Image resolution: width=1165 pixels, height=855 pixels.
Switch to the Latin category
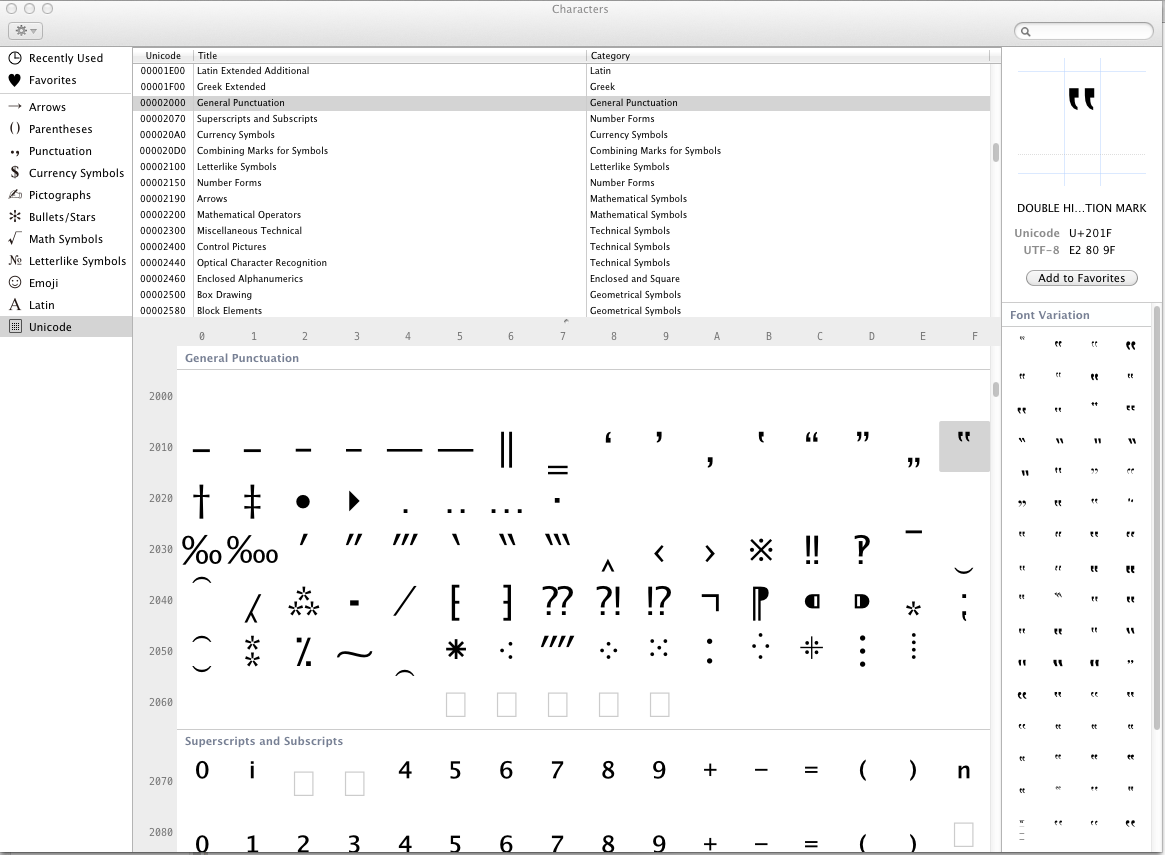click(x=41, y=305)
